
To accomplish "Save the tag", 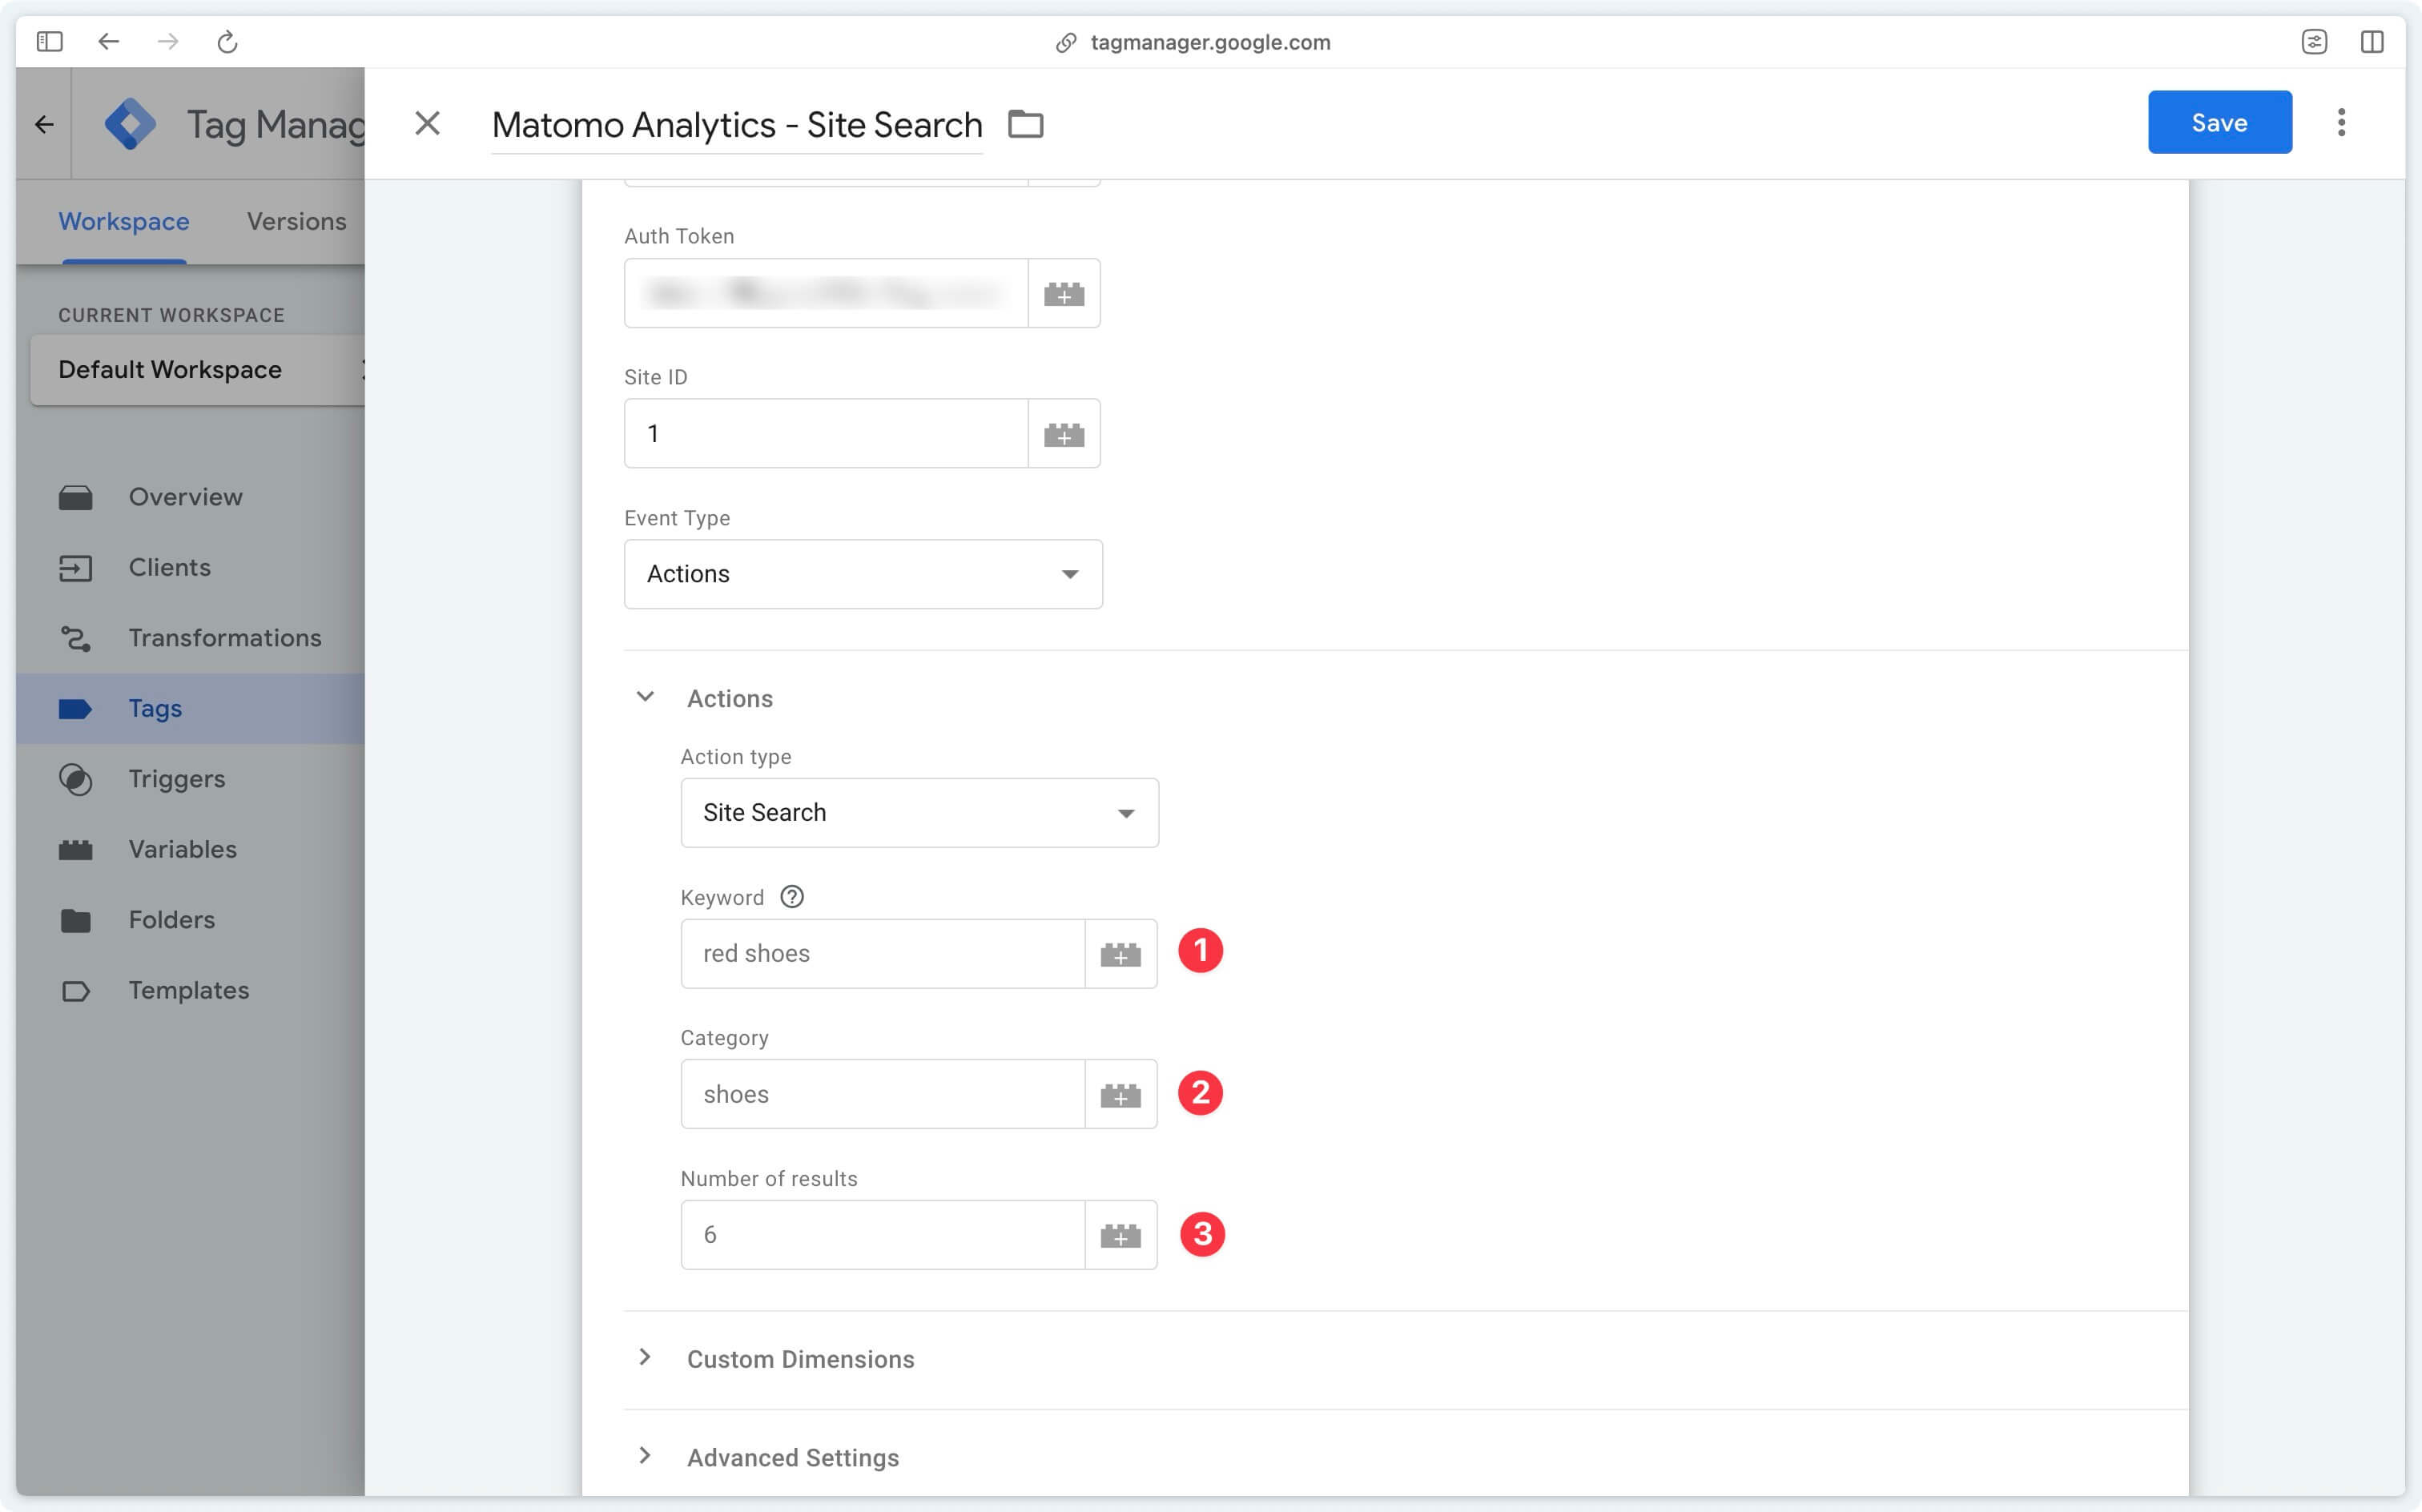I will tap(2219, 122).
